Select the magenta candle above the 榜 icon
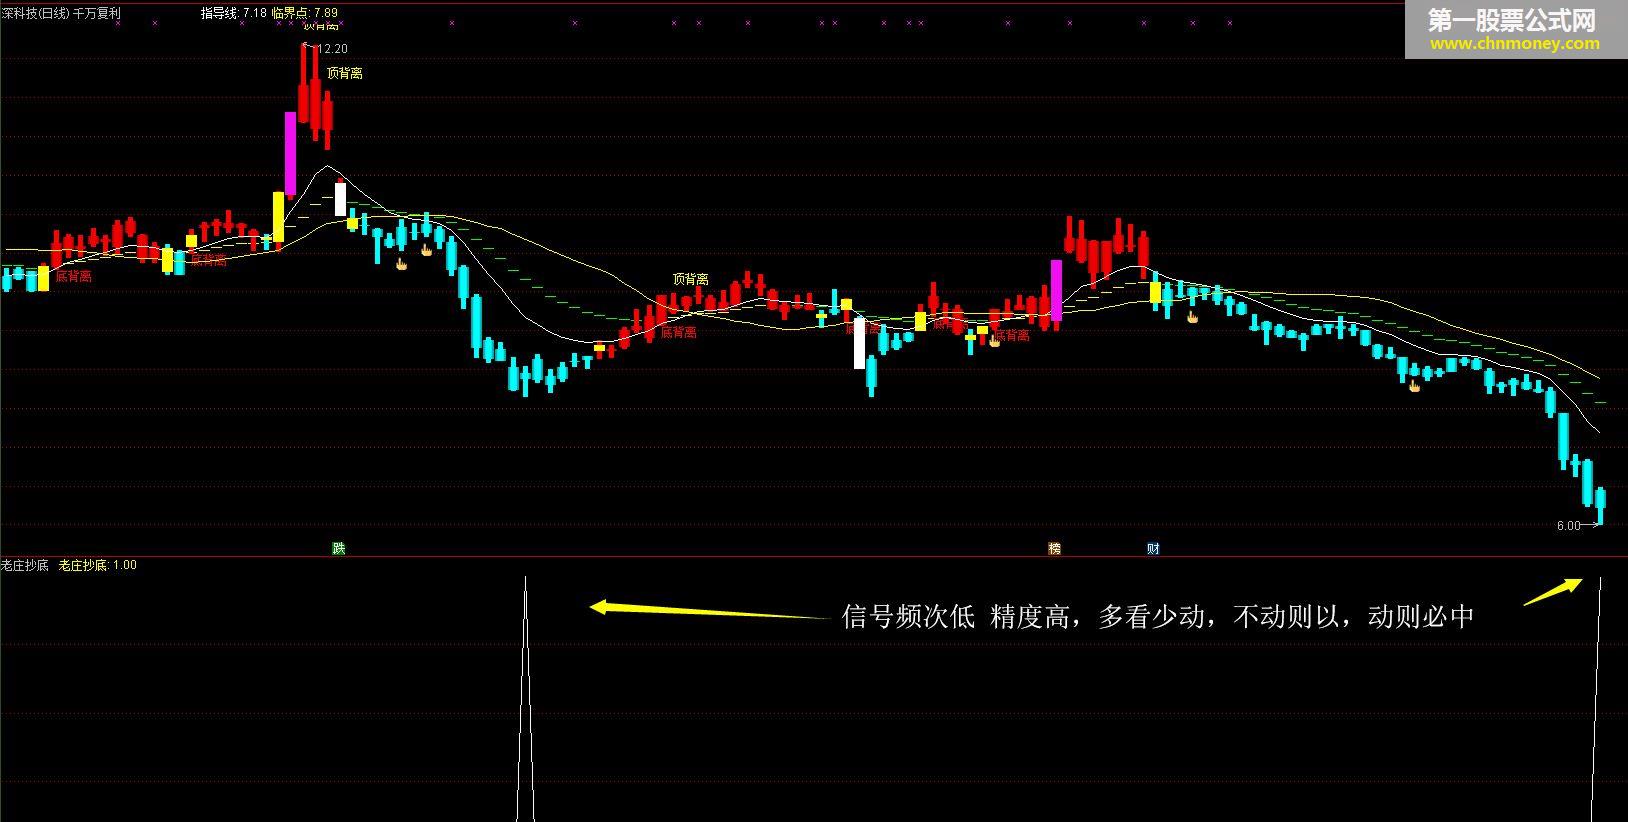 pos(1056,290)
